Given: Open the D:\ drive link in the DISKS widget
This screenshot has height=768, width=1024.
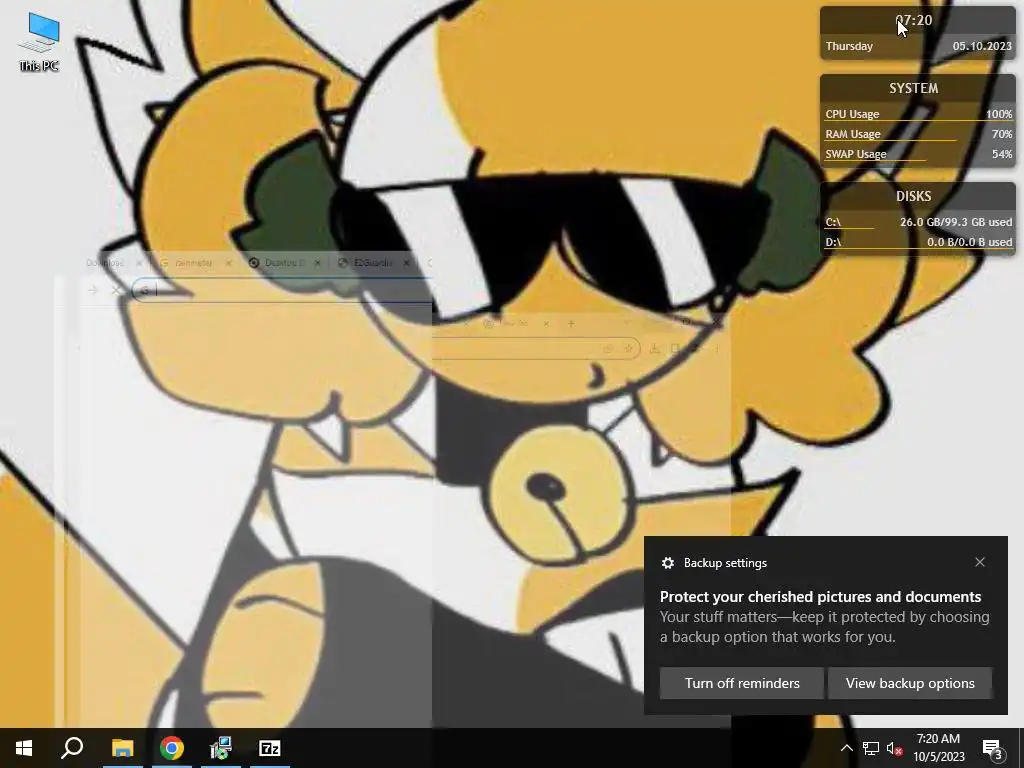Looking at the screenshot, I should tap(833, 242).
